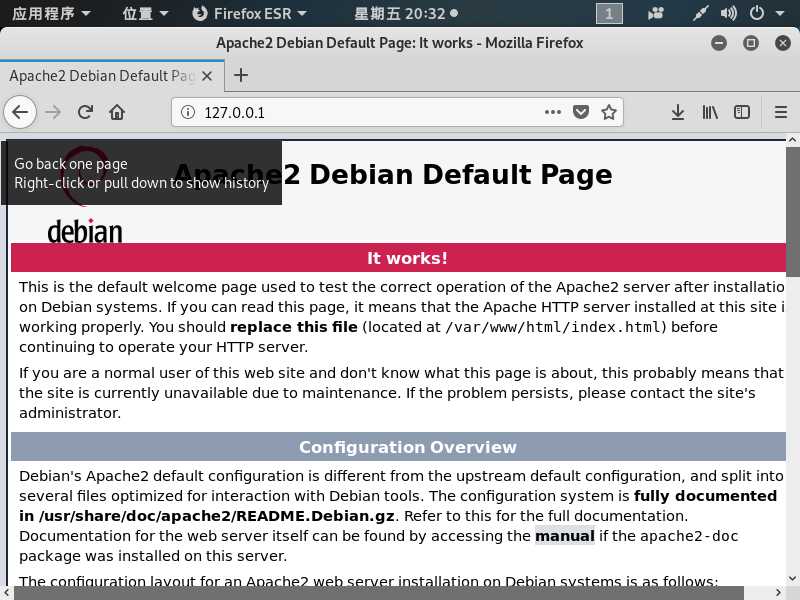Open the Firefox ESR app menu

coord(249,13)
